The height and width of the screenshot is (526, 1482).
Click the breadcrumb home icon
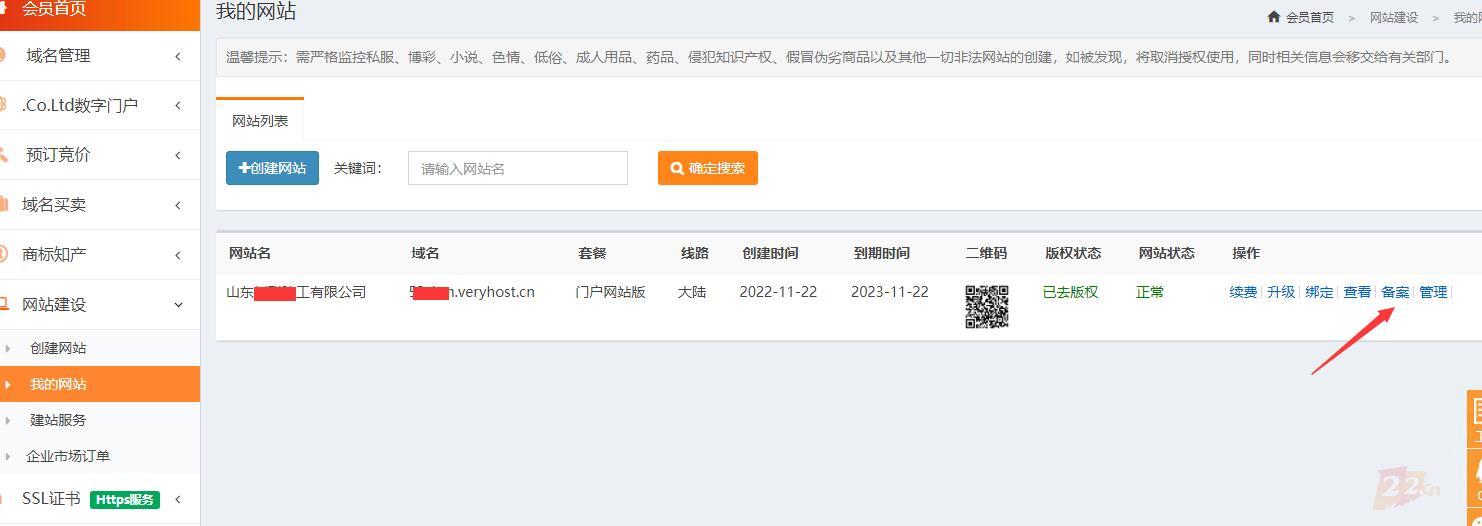[1274, 17]
